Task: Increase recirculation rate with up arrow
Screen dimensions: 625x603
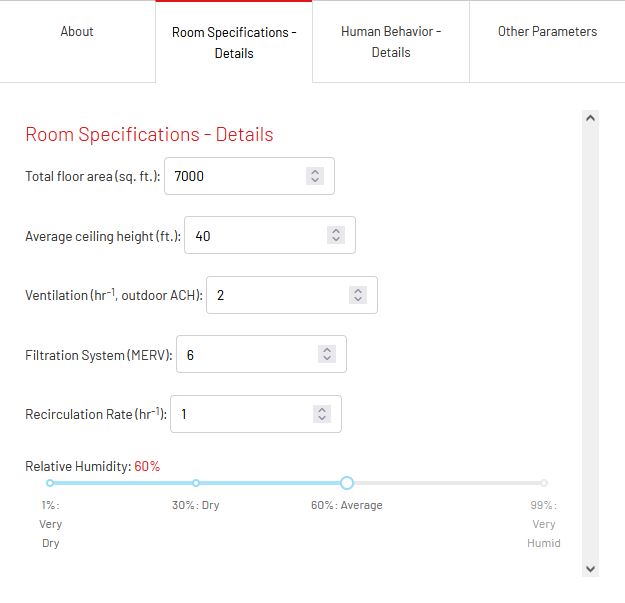Action: coord(322,410)
